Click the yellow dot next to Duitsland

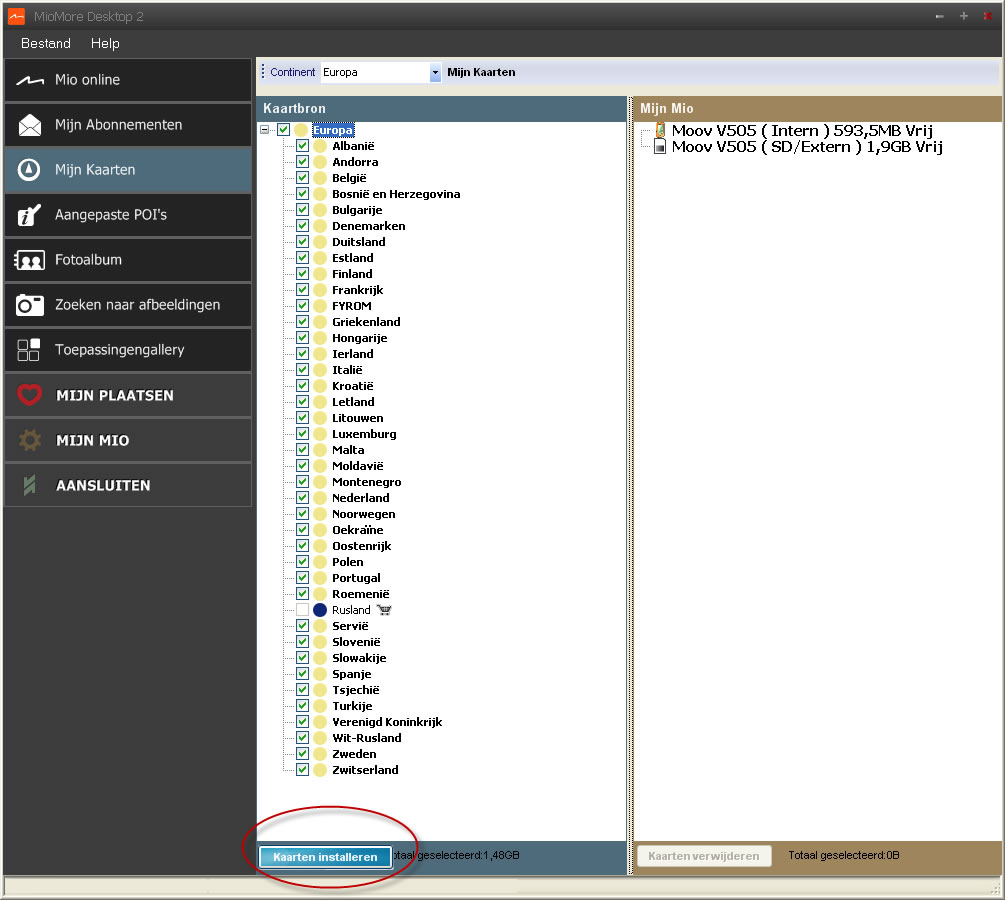(320, 242)
